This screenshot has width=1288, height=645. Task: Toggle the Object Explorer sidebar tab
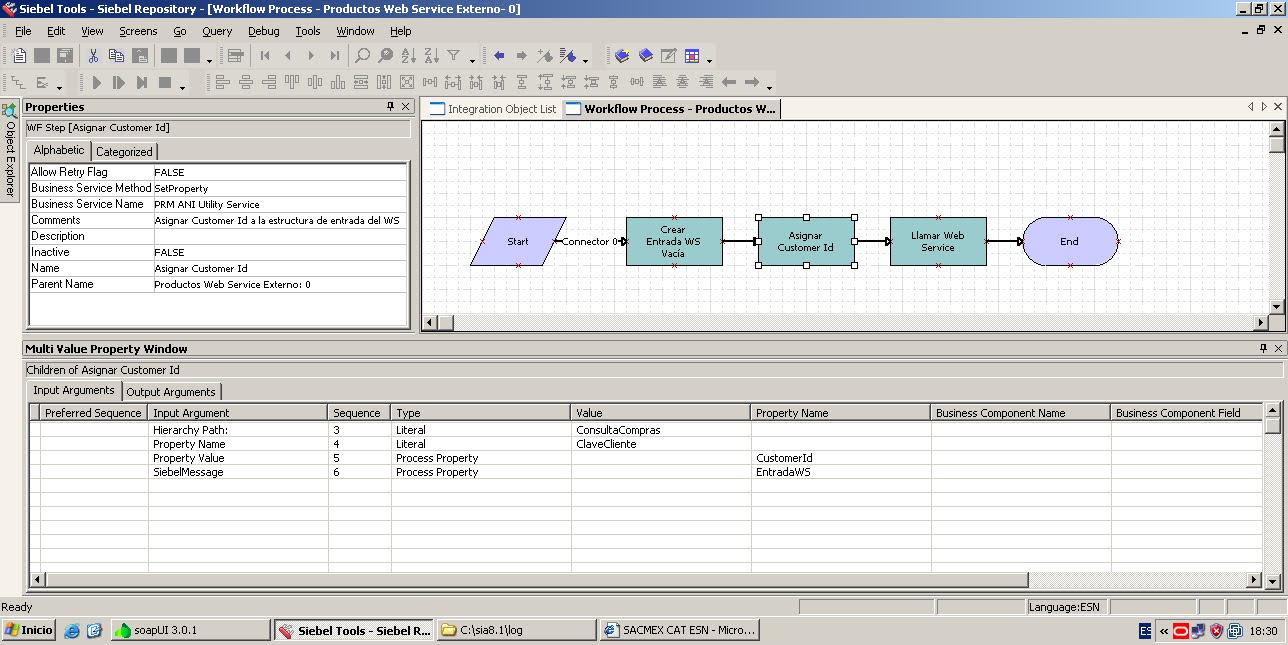coord(8,150)
